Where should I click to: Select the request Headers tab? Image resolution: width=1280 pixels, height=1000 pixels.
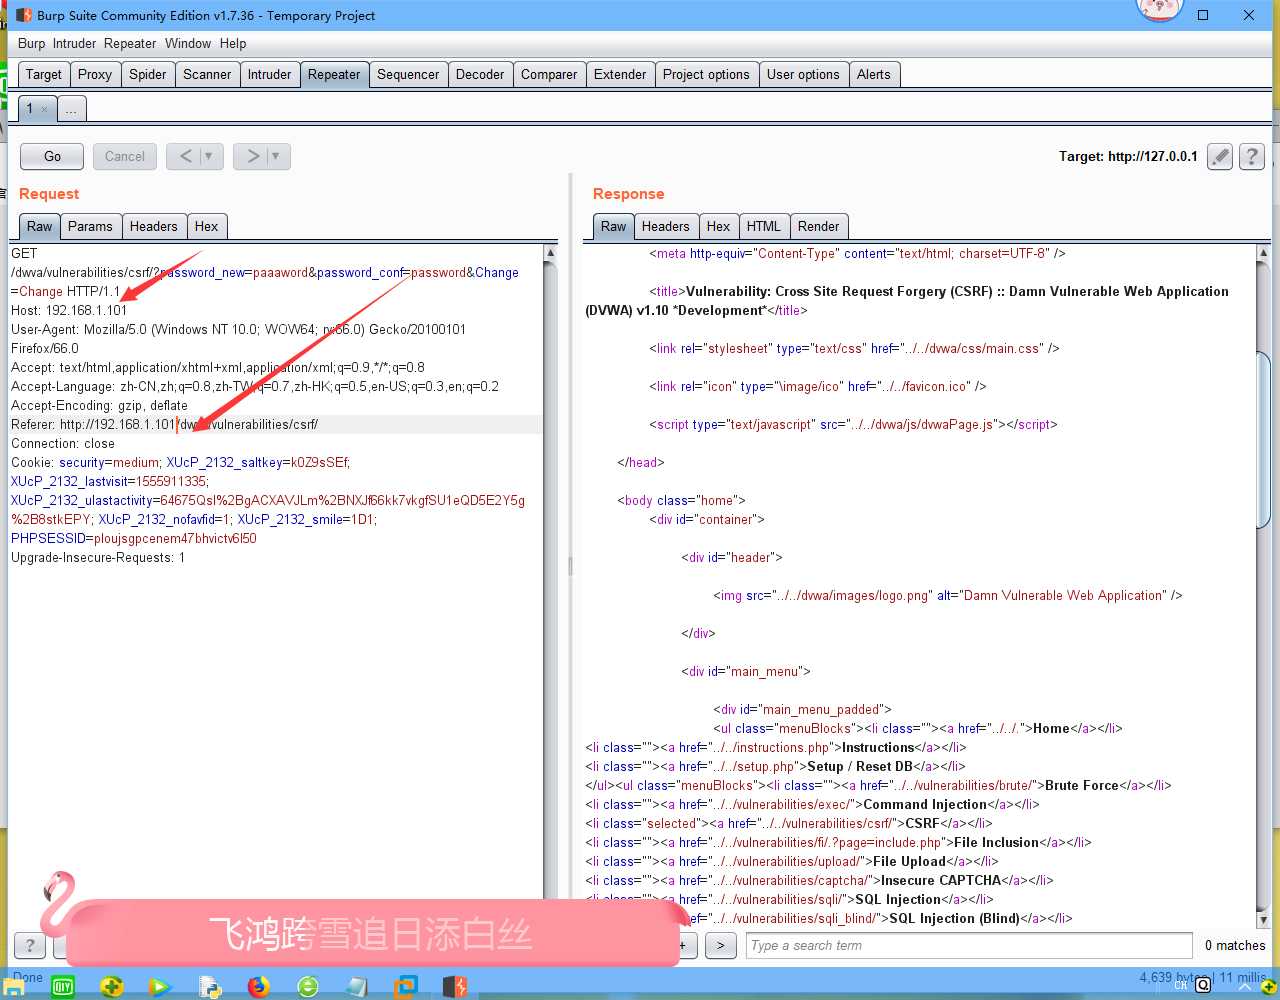click(153, 226)
